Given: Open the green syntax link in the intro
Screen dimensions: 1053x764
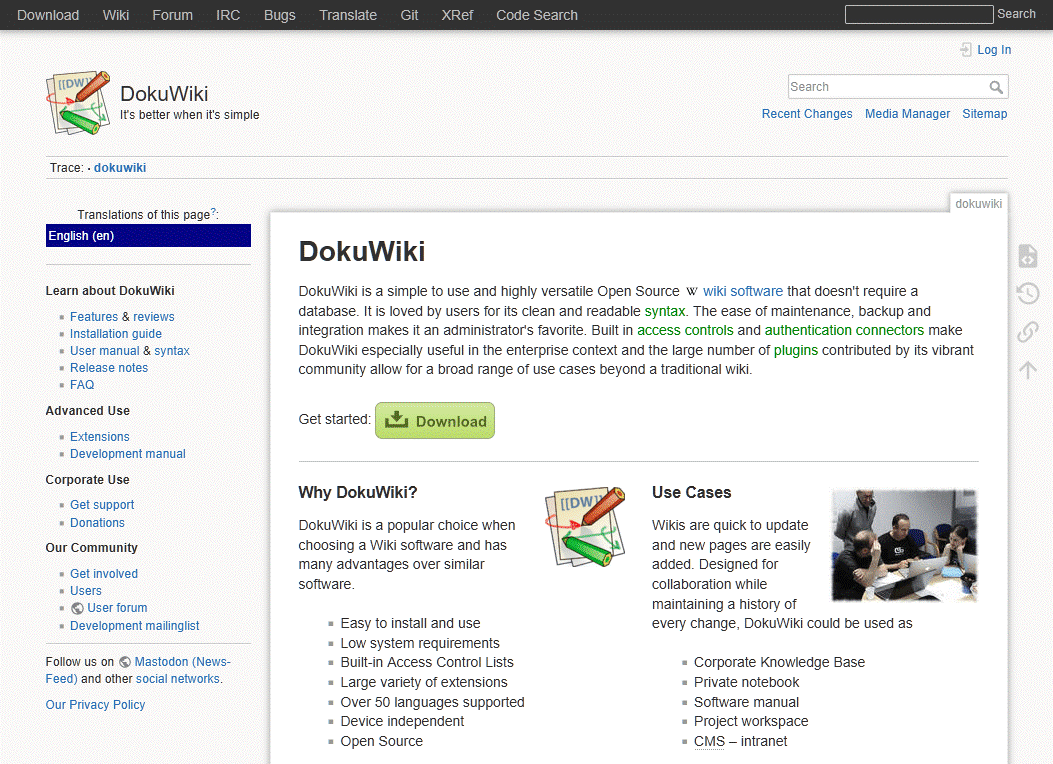Looking at the screenshot, I should click(x=665, y=312).
